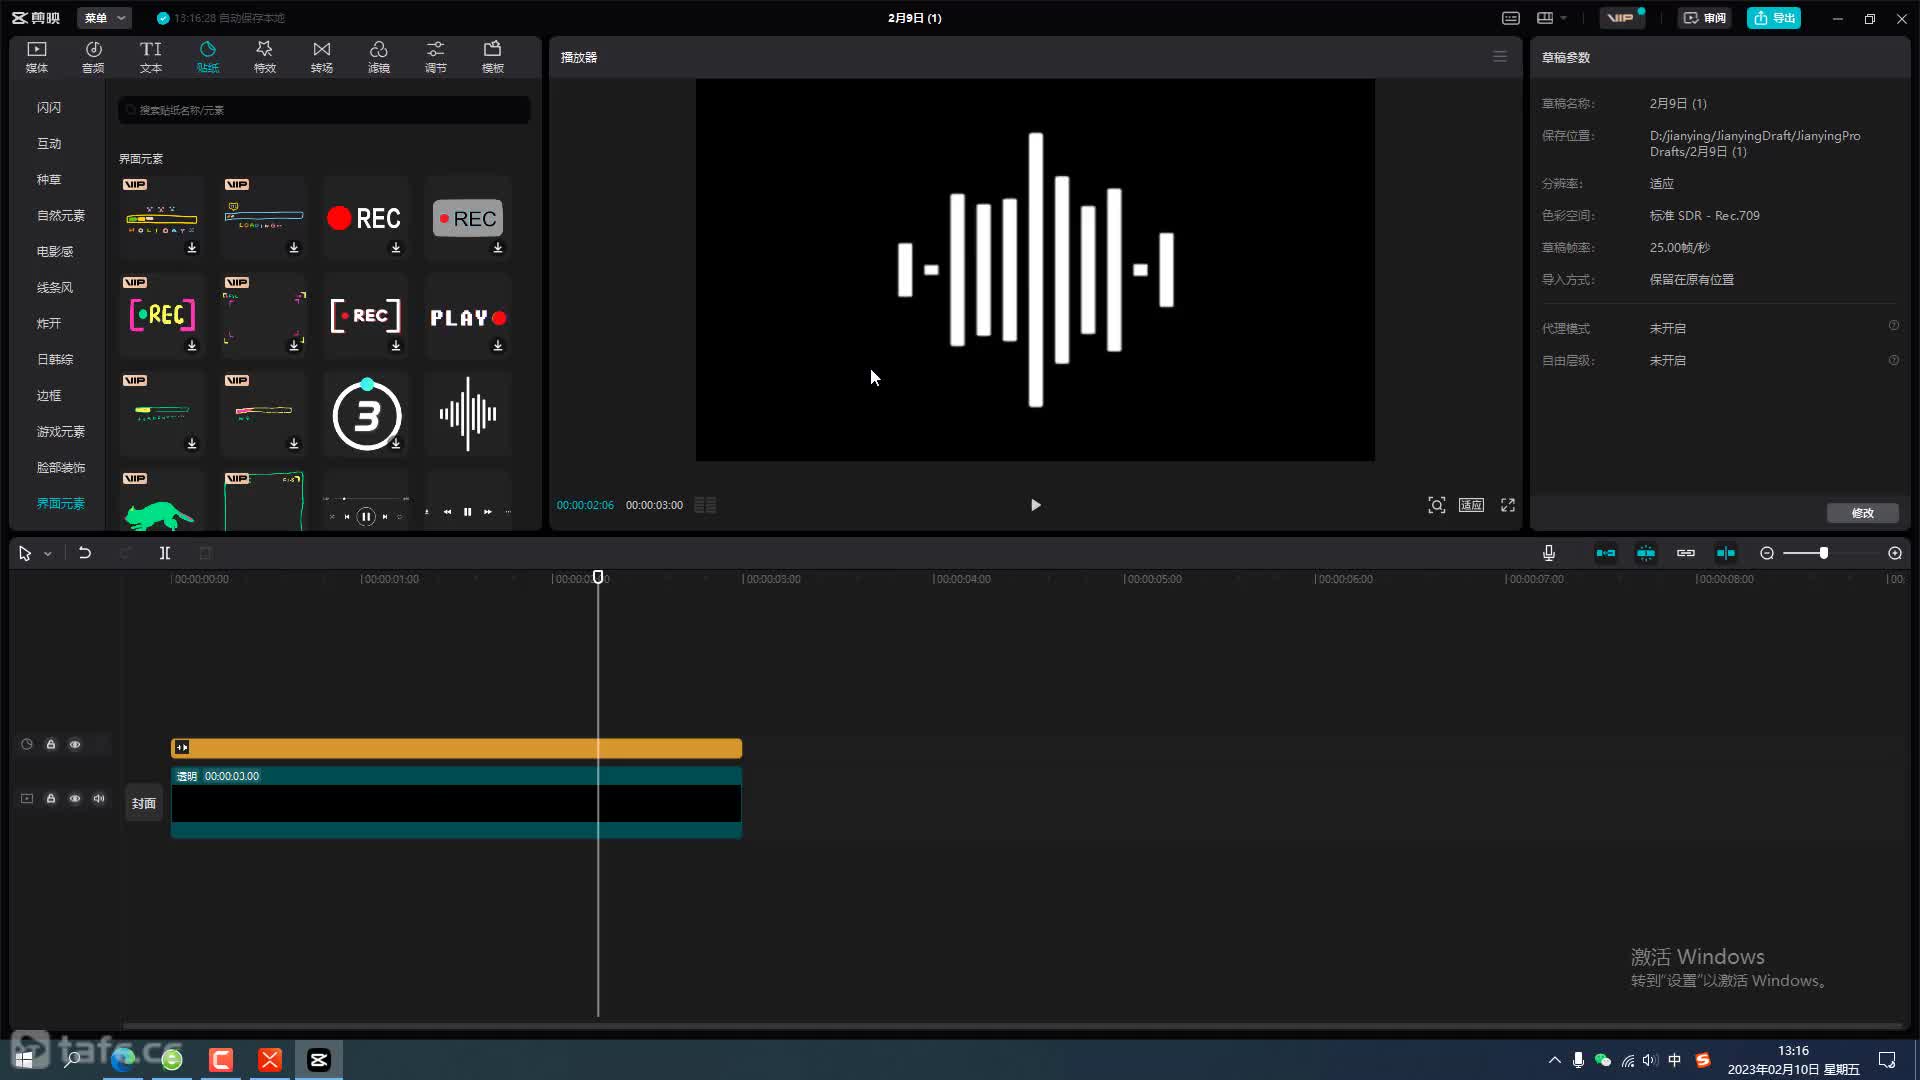This screenshot has width=1920, height=1080.
Task: Select the 自然元素 sticker category
Action: coord(61,215)
